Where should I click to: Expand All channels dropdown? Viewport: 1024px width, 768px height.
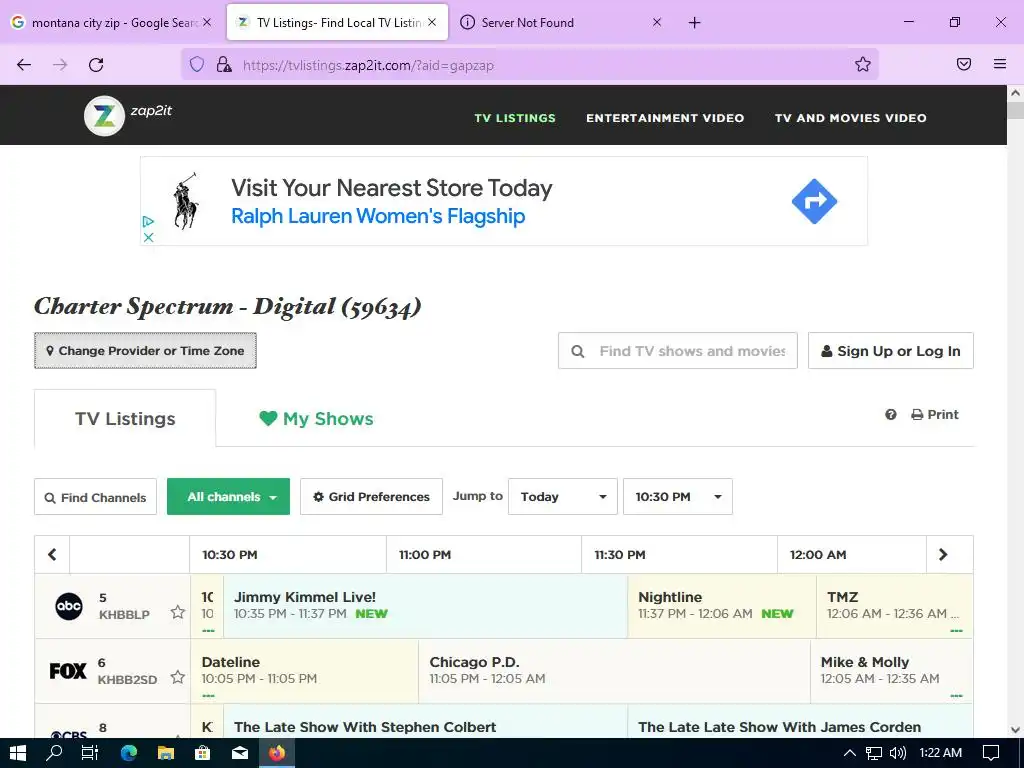[229, 497]
